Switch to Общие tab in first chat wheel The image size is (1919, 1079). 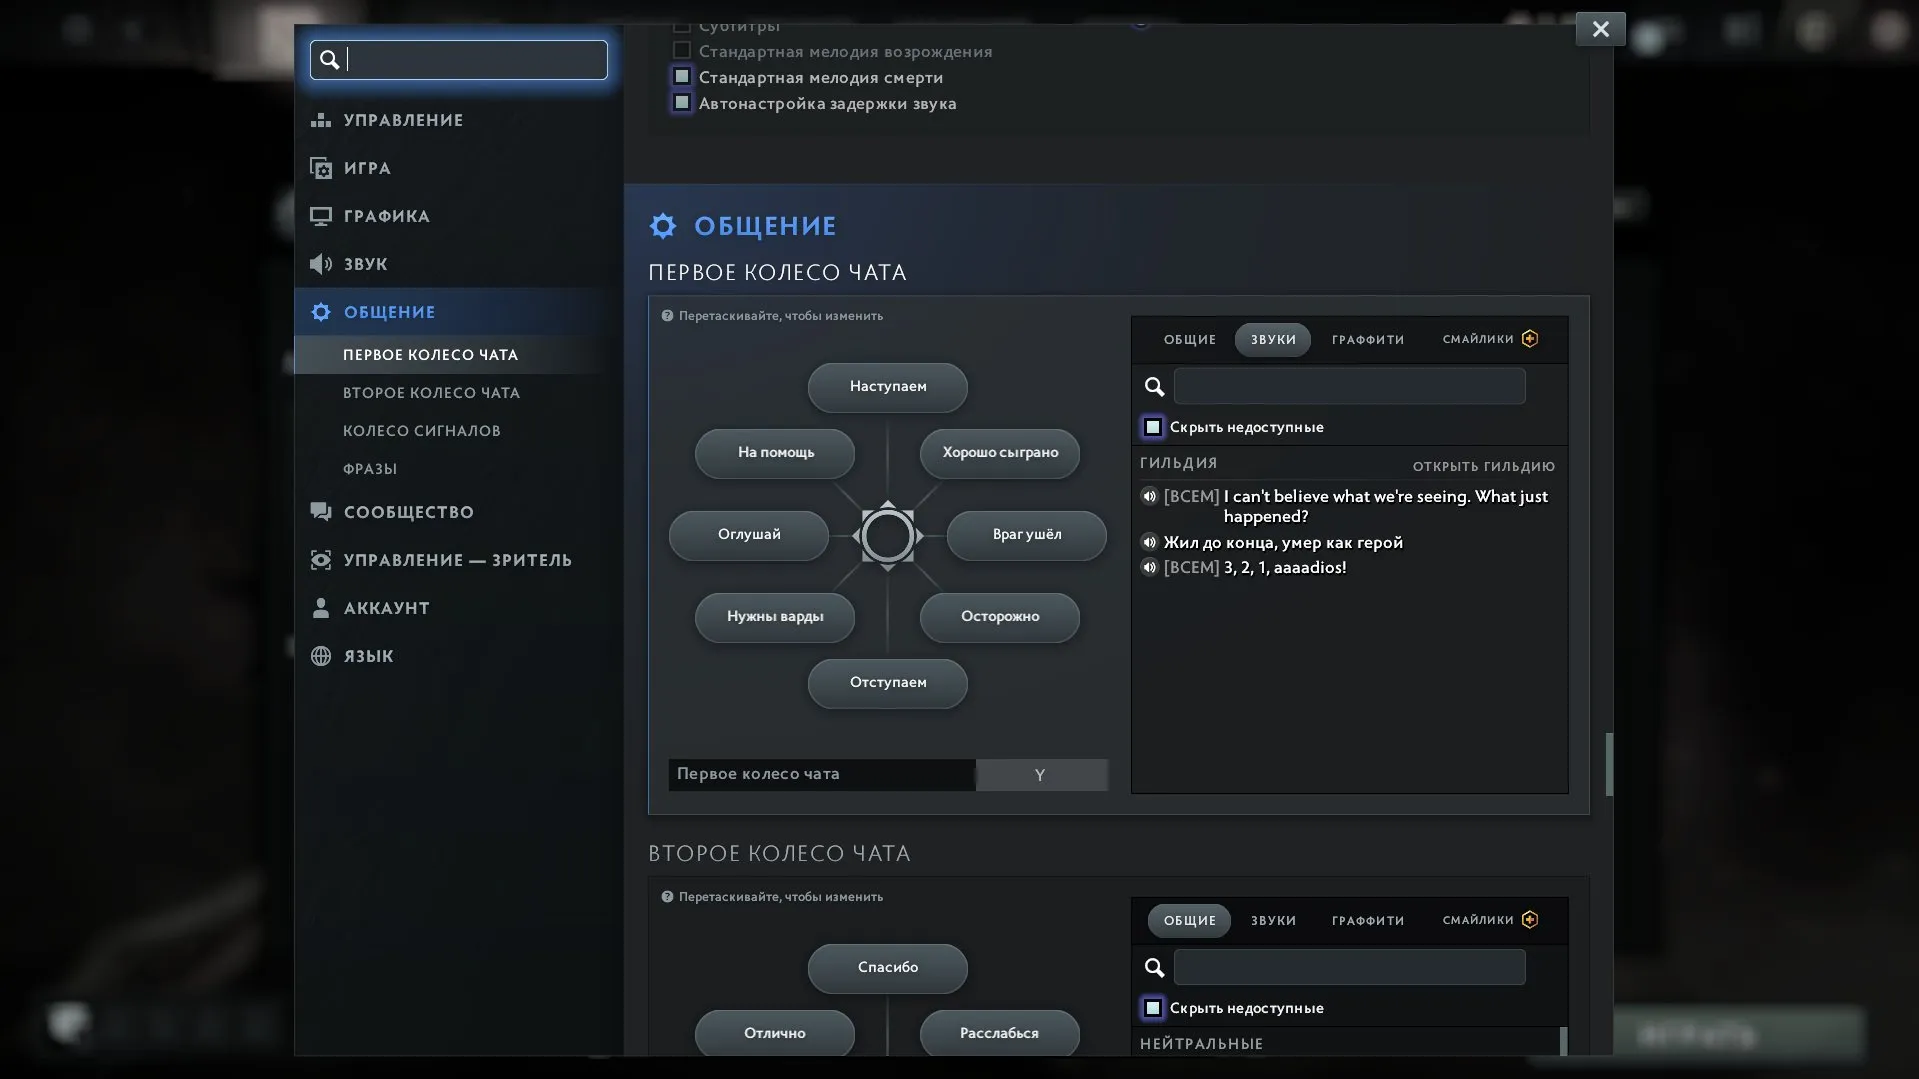pyautogui.click(x=1190, y=340)
